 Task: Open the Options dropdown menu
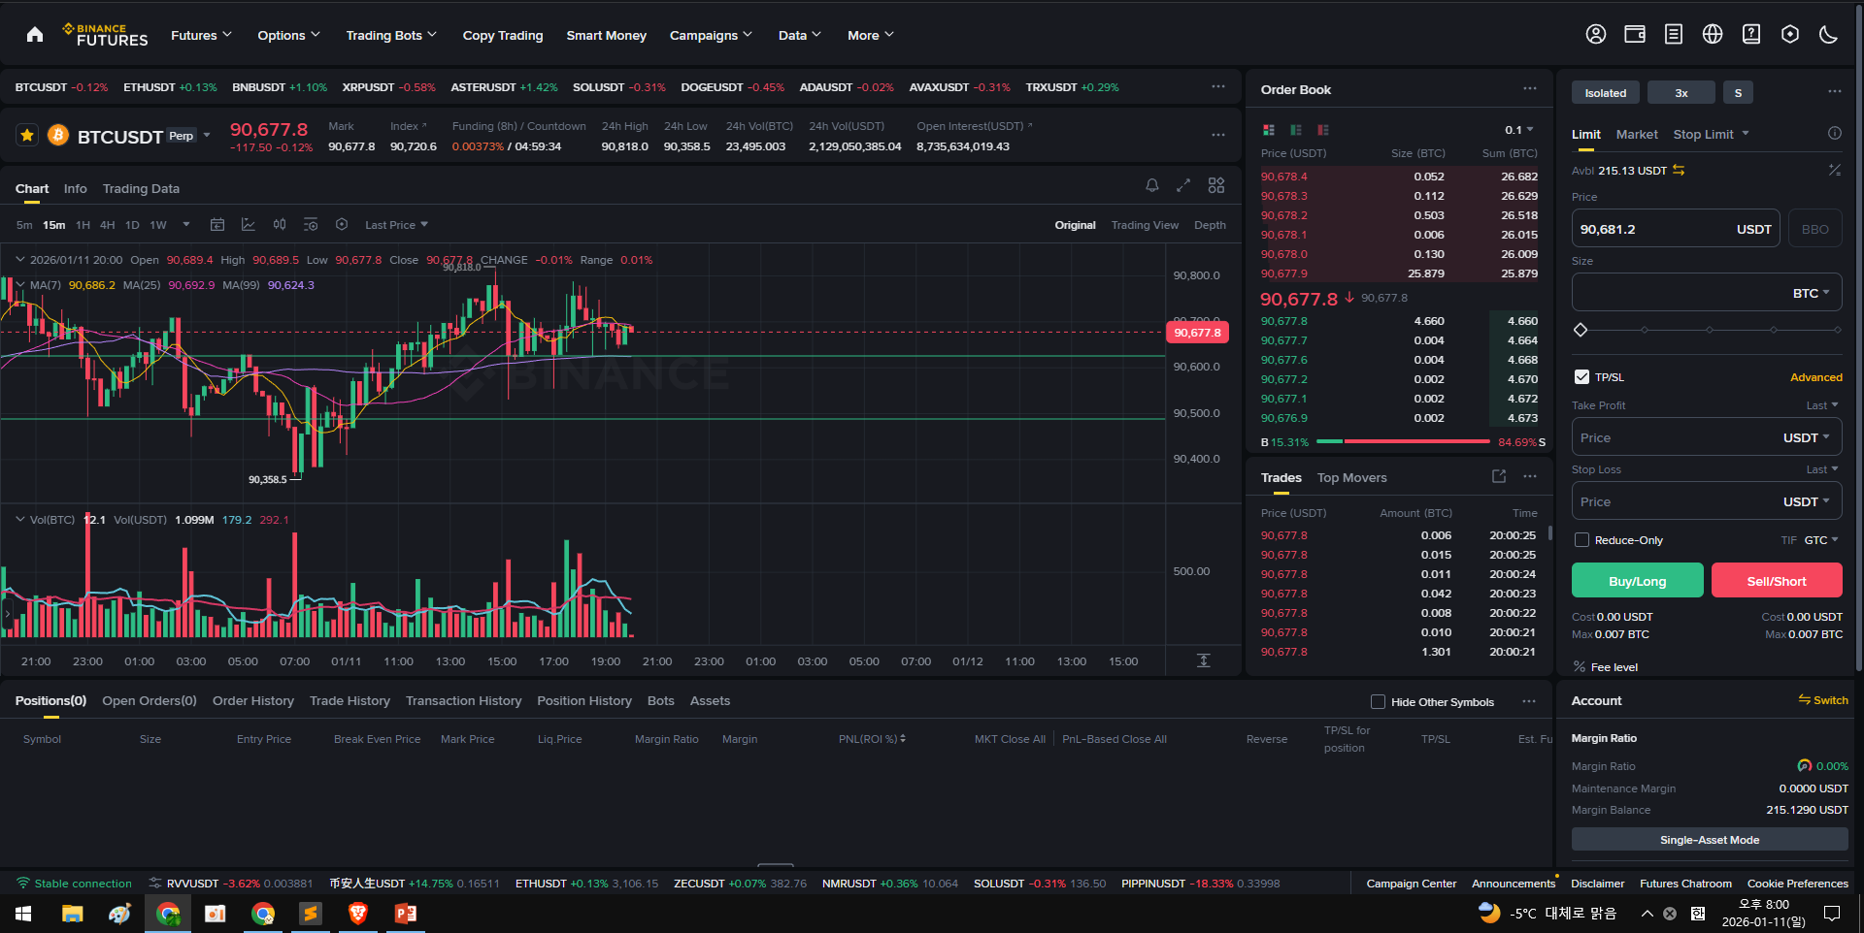(x=289, y=35)
